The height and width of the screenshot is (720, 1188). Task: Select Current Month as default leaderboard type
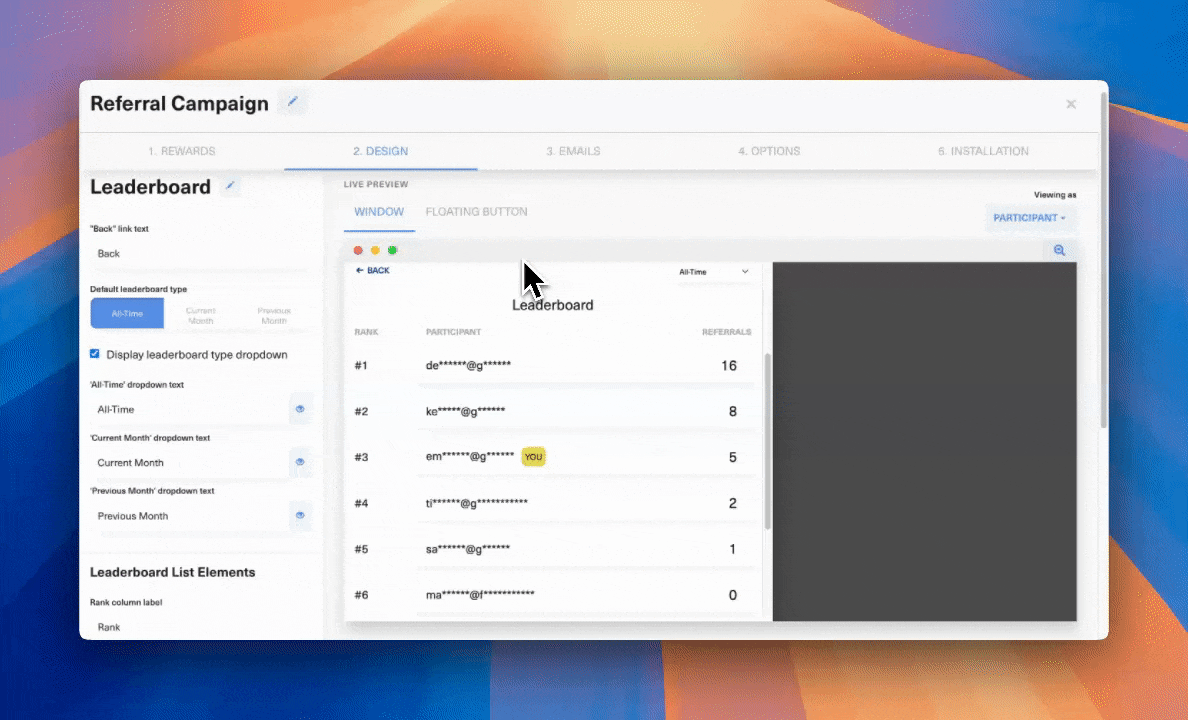point(200,314)
